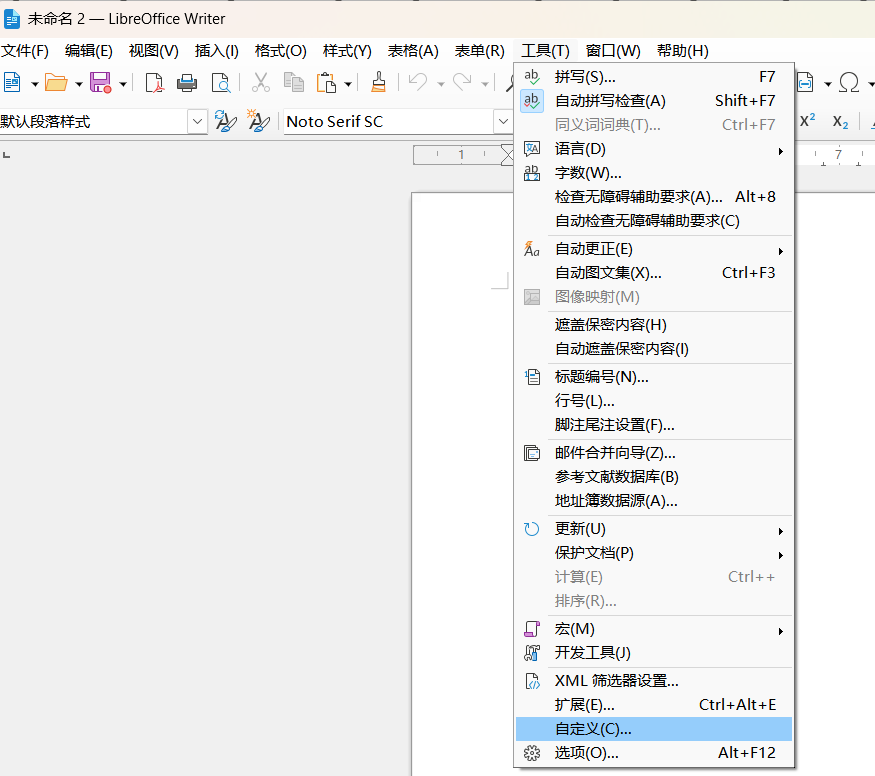Click the Print icon
The height and width of the screenshot is (776, 875).
tap(187, 83)
